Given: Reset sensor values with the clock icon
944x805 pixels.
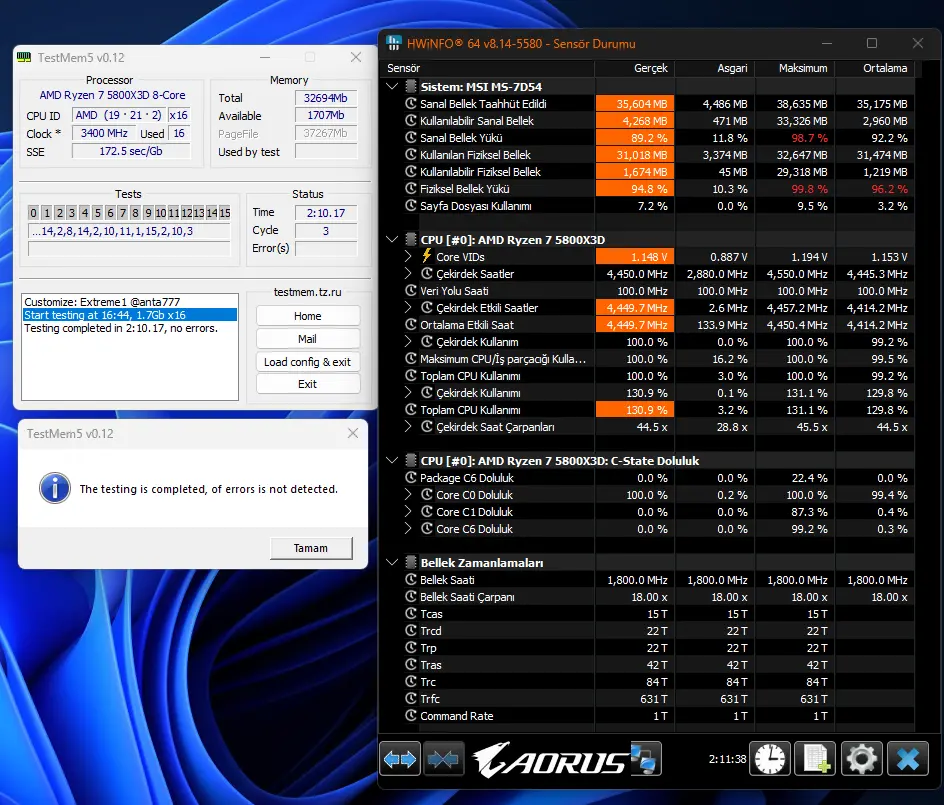Looking at the screenshot, I should (x=770, y=759).
